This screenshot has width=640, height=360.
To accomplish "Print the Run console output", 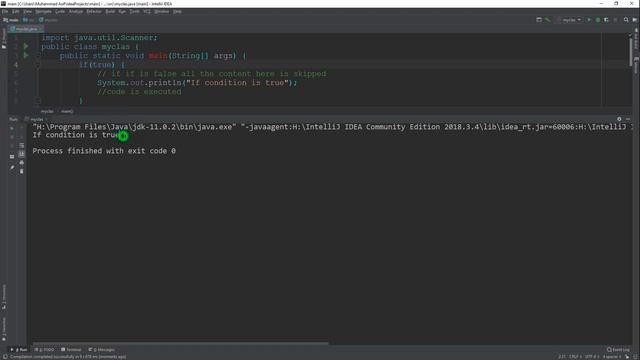I will pyautogui.click(x=22, y=162).
